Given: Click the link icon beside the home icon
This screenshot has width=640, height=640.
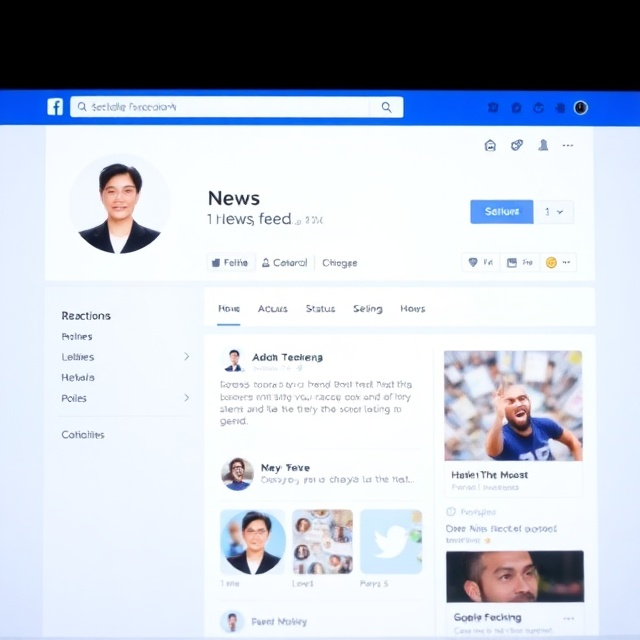Looking at the screenshot, I should [517, 145].
